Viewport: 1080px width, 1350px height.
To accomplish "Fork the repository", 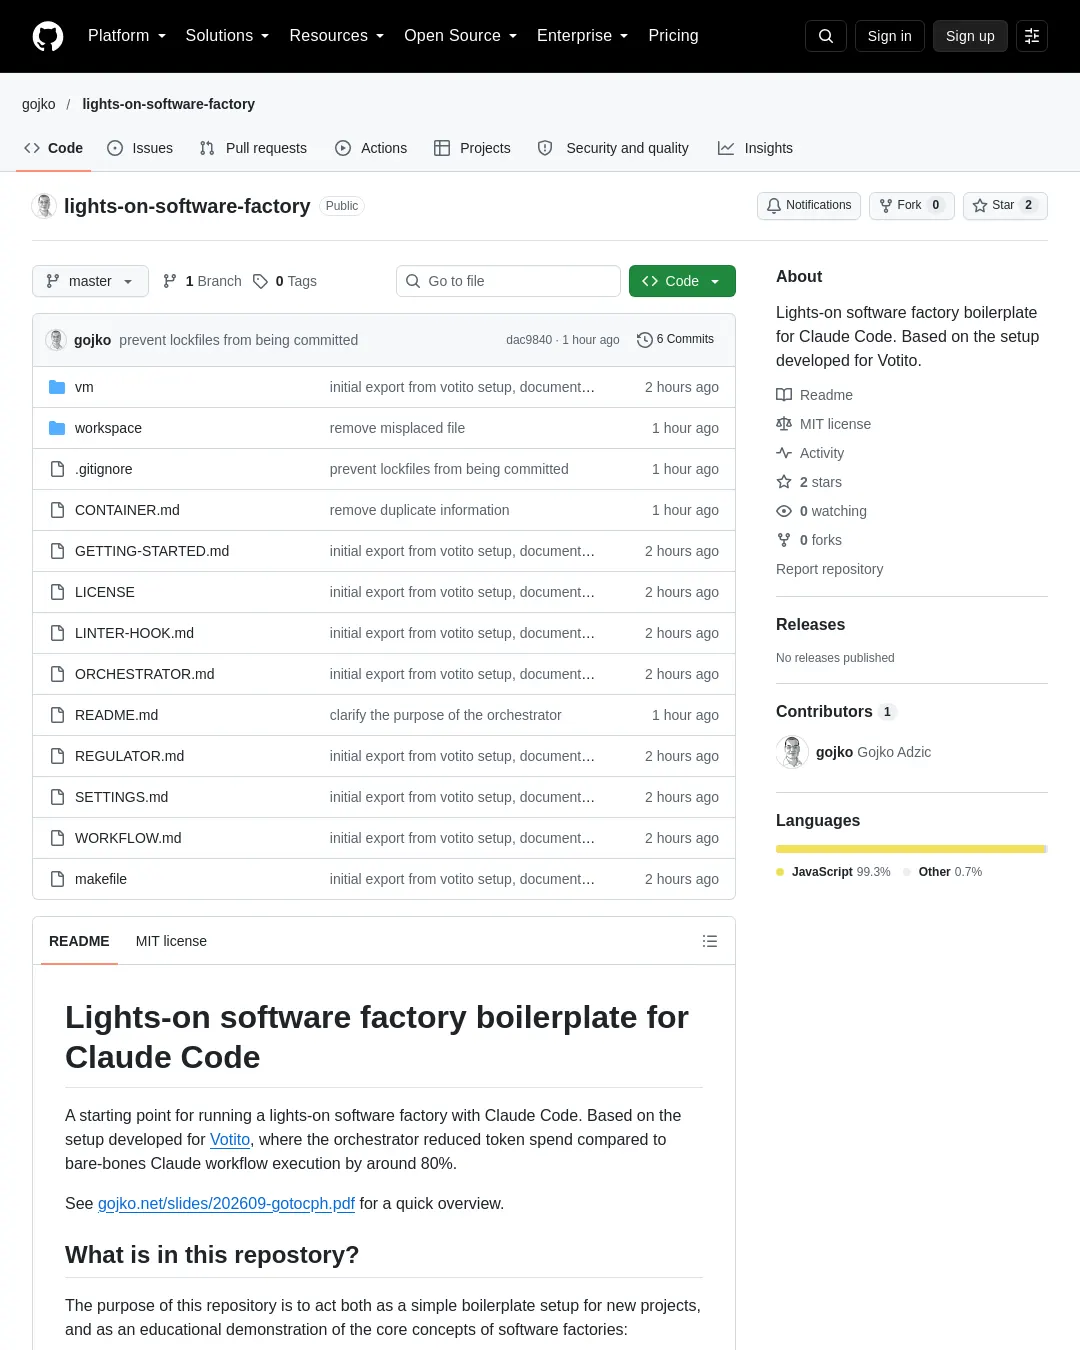I will pos(911,205).
